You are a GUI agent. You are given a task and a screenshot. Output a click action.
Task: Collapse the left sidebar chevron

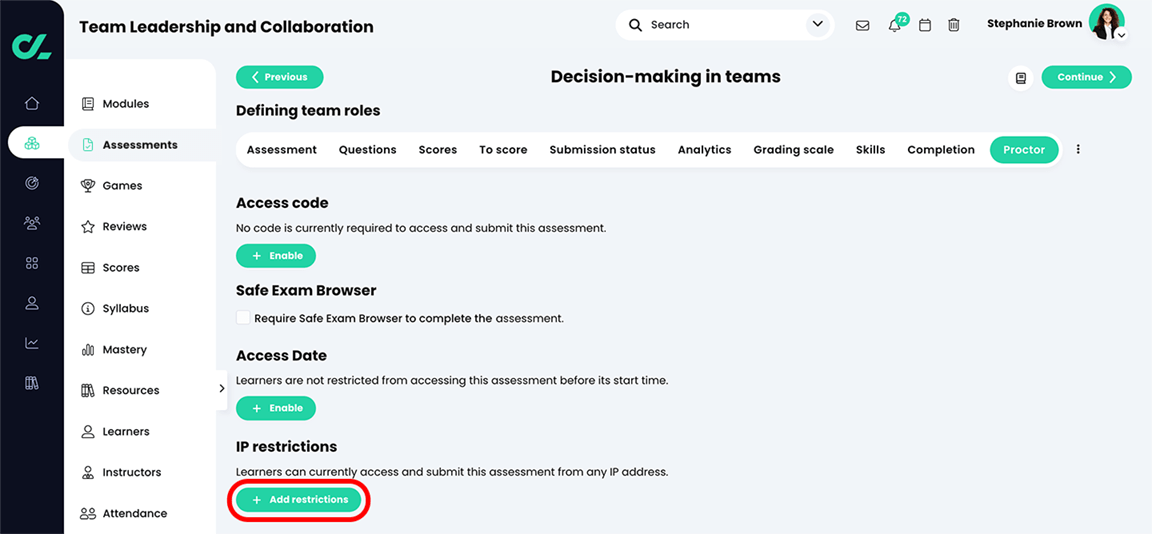point(222,389)
